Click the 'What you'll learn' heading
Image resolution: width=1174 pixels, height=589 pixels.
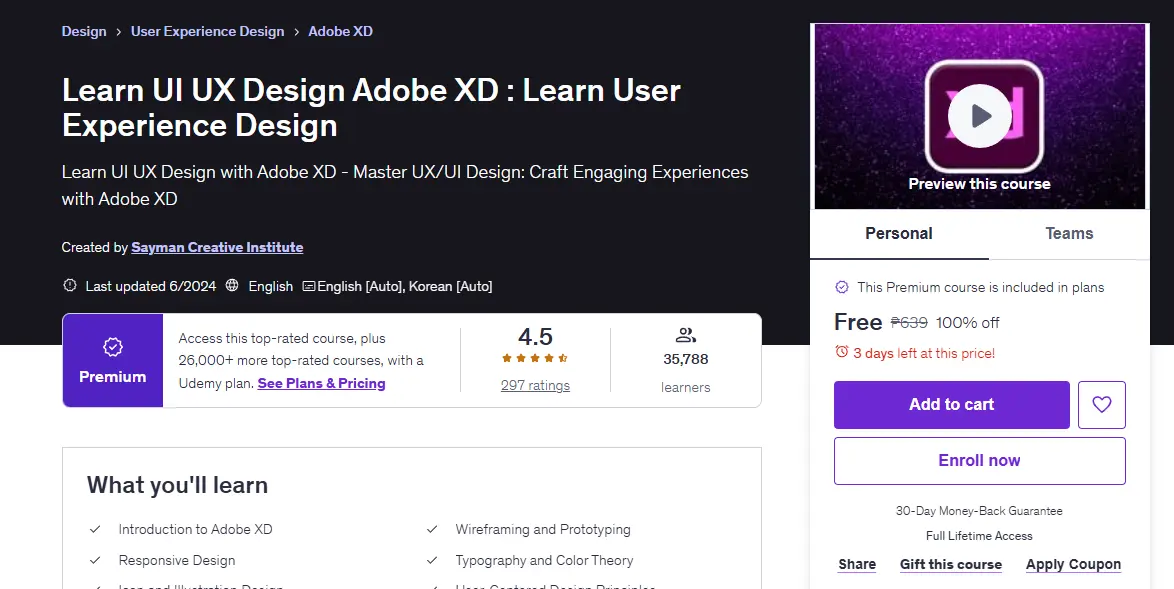coord(177,485)
